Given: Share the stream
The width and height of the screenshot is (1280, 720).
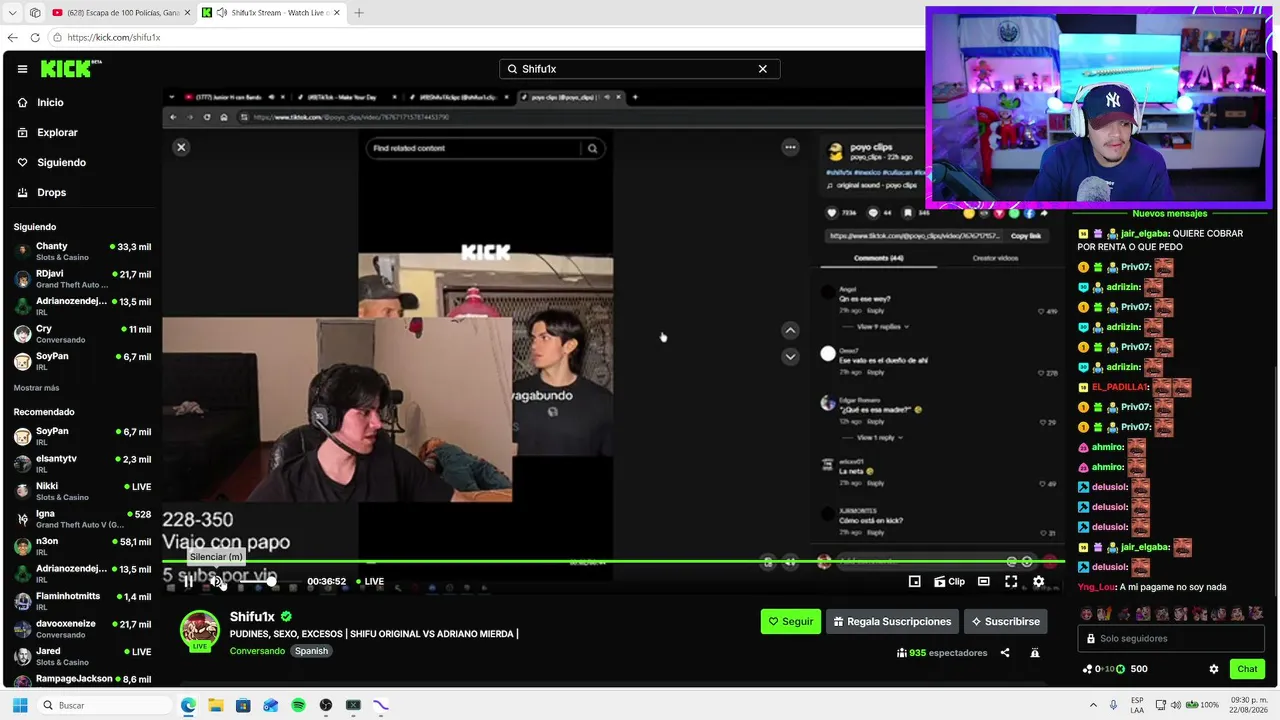Looking at the screenshot, I should (1005, 653).
